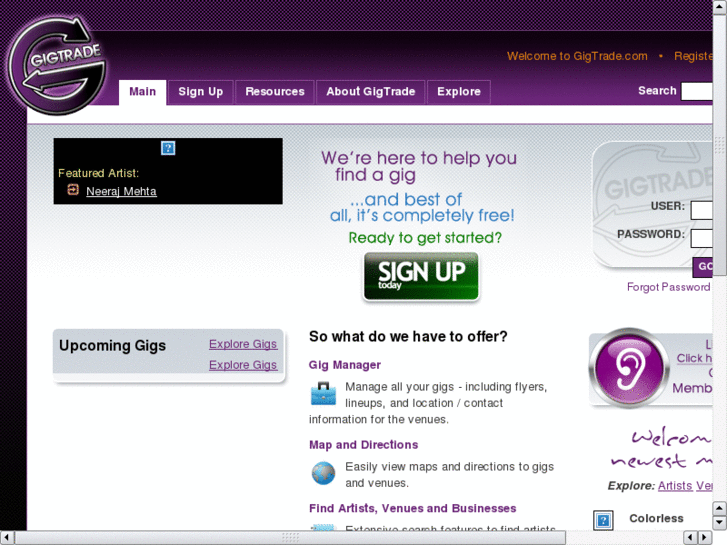Switch to the Resources tab

(x=275, y=92)
